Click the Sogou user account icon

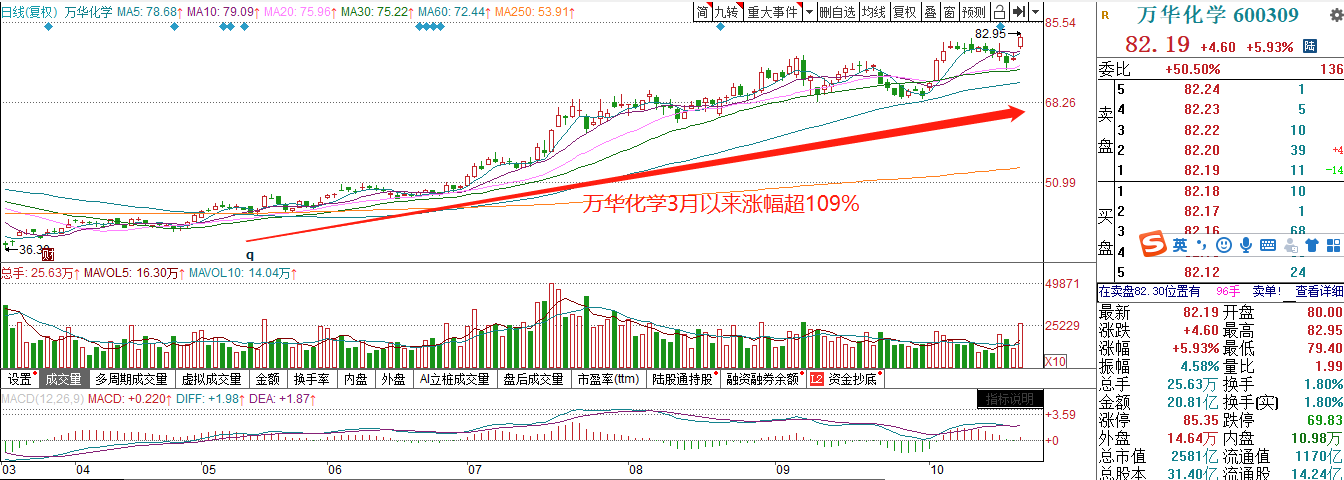pos(1289,244)
